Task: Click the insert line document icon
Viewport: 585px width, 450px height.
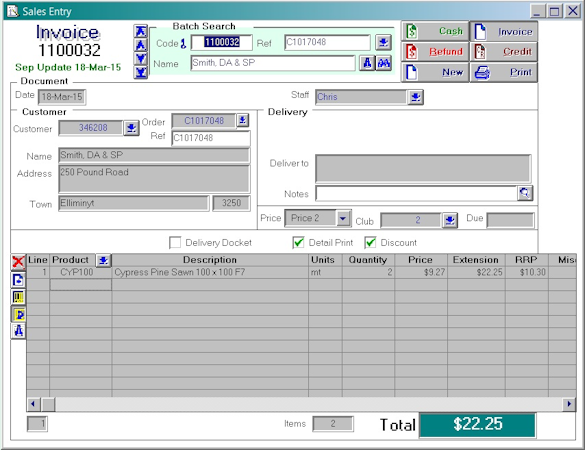Action: pos(18,280)
